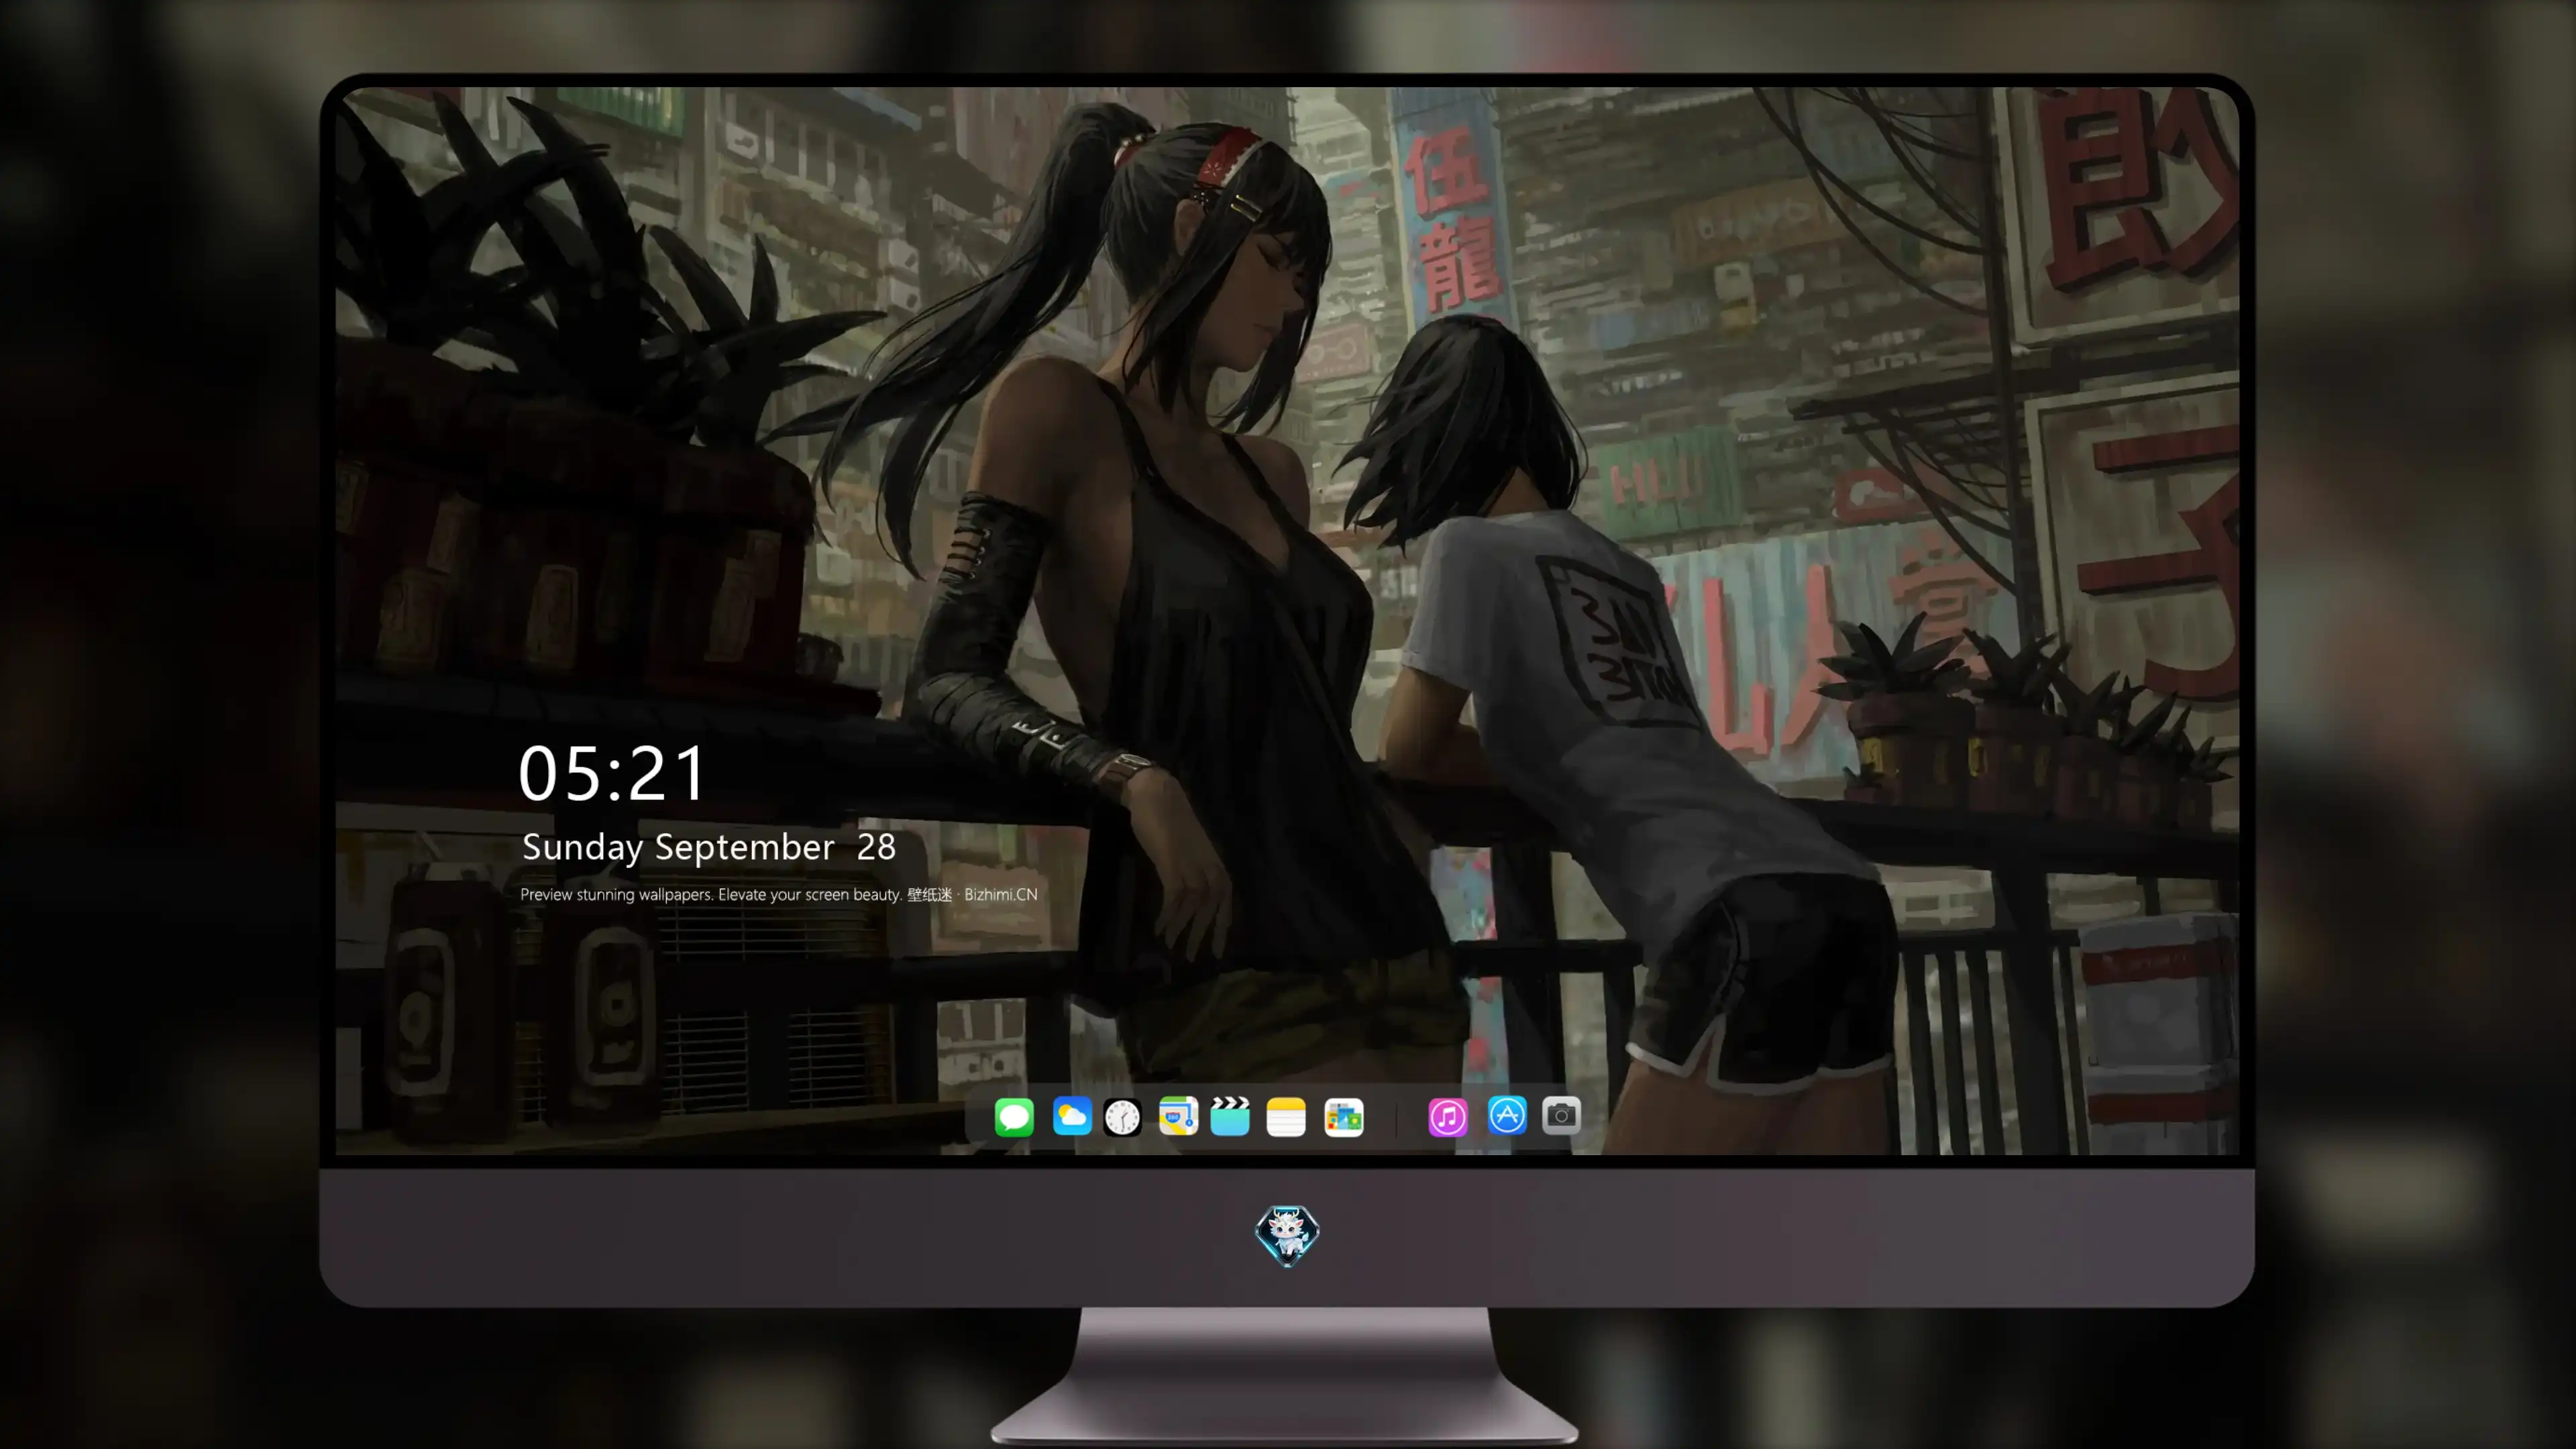This screenshot has width=2576, height=1449.
Task: Launch the Videos clapperboard app
Action: [1230, 1116]
